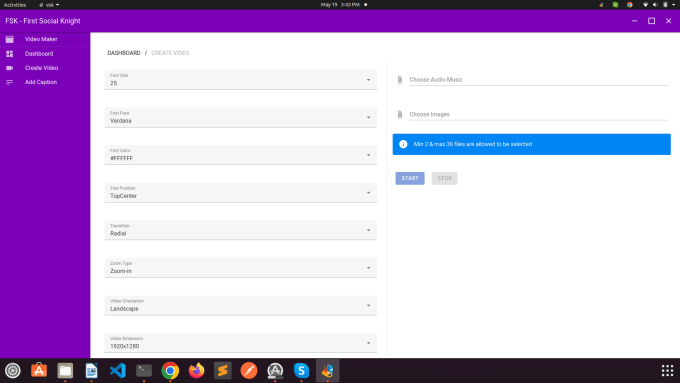Viewport: 680px width, 383px height.
Task: Click the FSK - First Social Knight title
Action: point(43,21)
